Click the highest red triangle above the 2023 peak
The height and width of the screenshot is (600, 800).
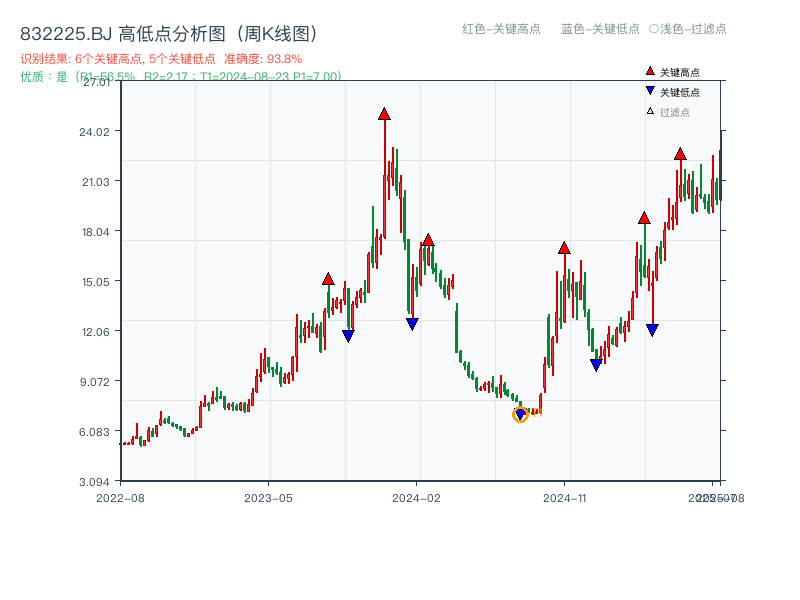385,115
